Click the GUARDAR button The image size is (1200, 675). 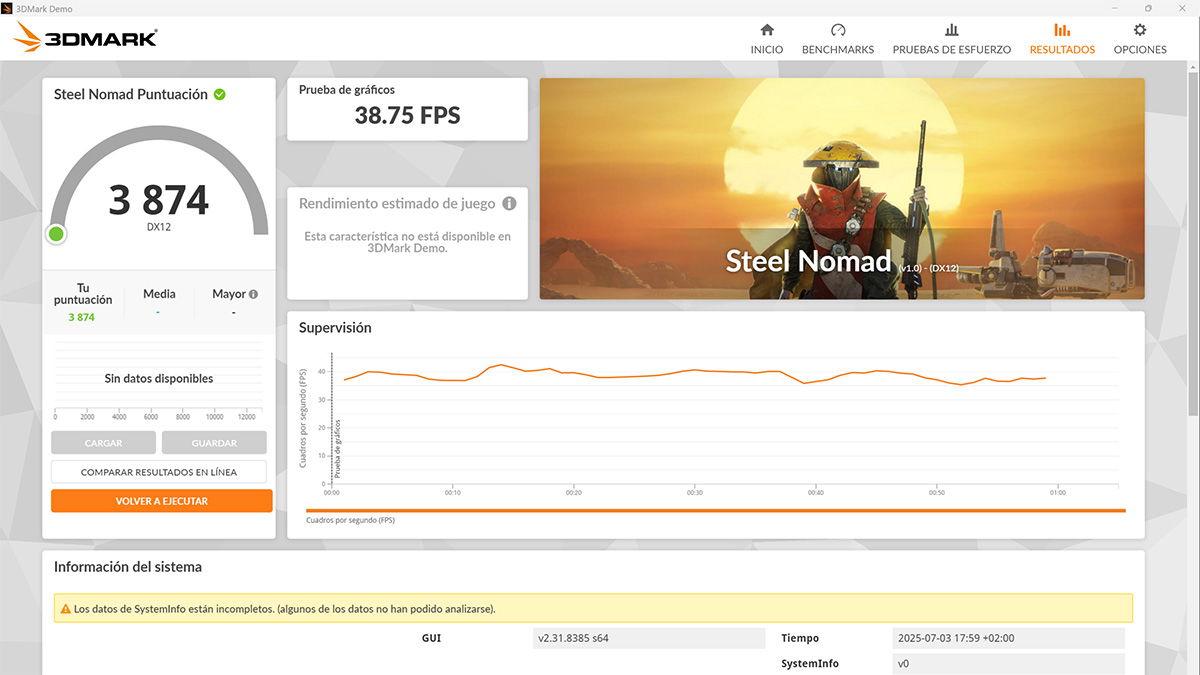pos(214,443)
